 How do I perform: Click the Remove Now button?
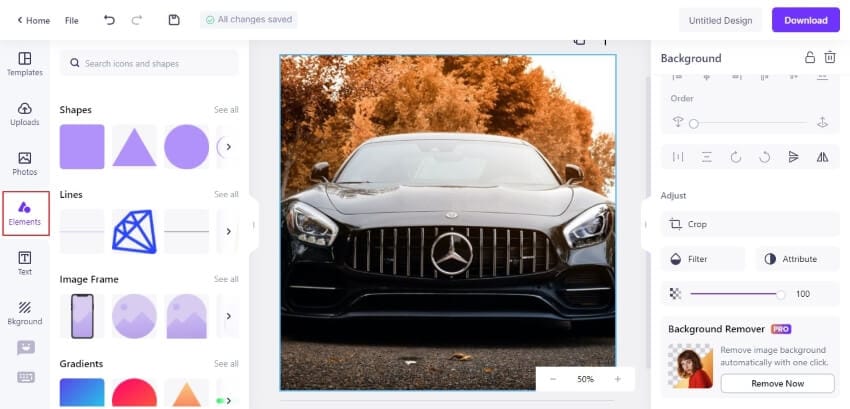tap(777, 383)
